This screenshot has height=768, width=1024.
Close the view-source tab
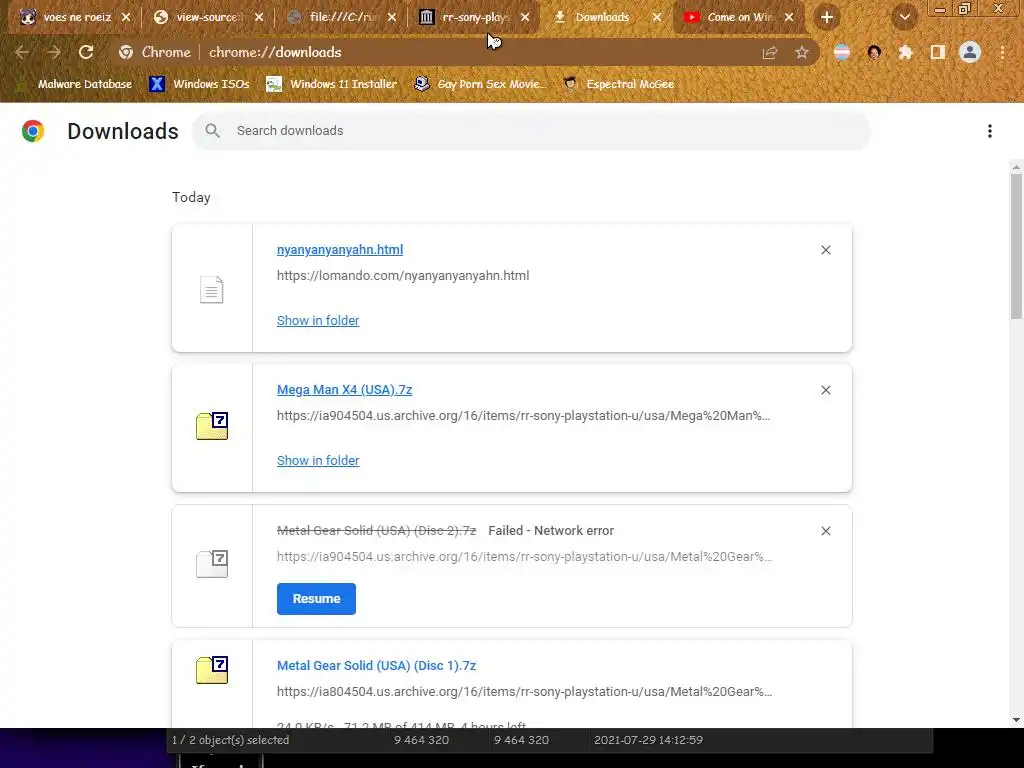(259, 17)
